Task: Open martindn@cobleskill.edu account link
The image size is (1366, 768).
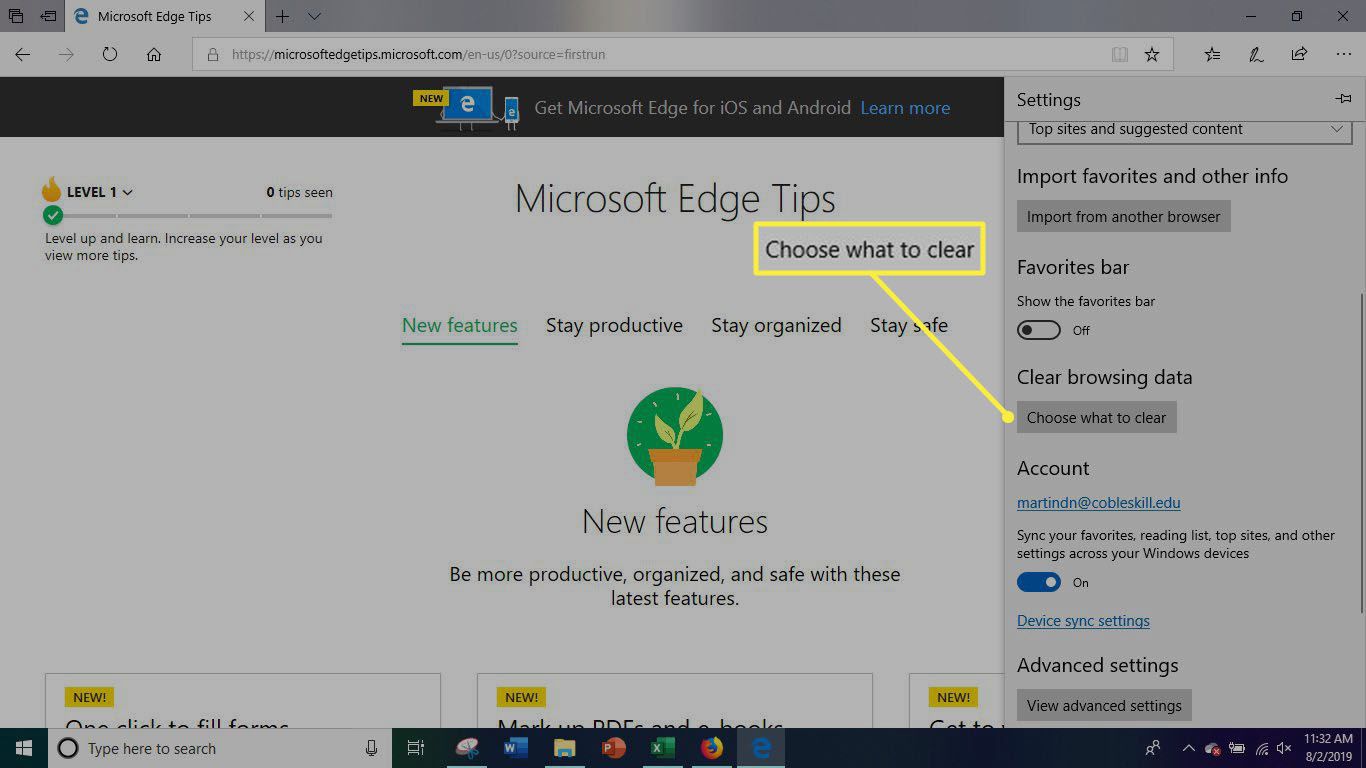Action: pyautogui.click(x=1099, y=503)
